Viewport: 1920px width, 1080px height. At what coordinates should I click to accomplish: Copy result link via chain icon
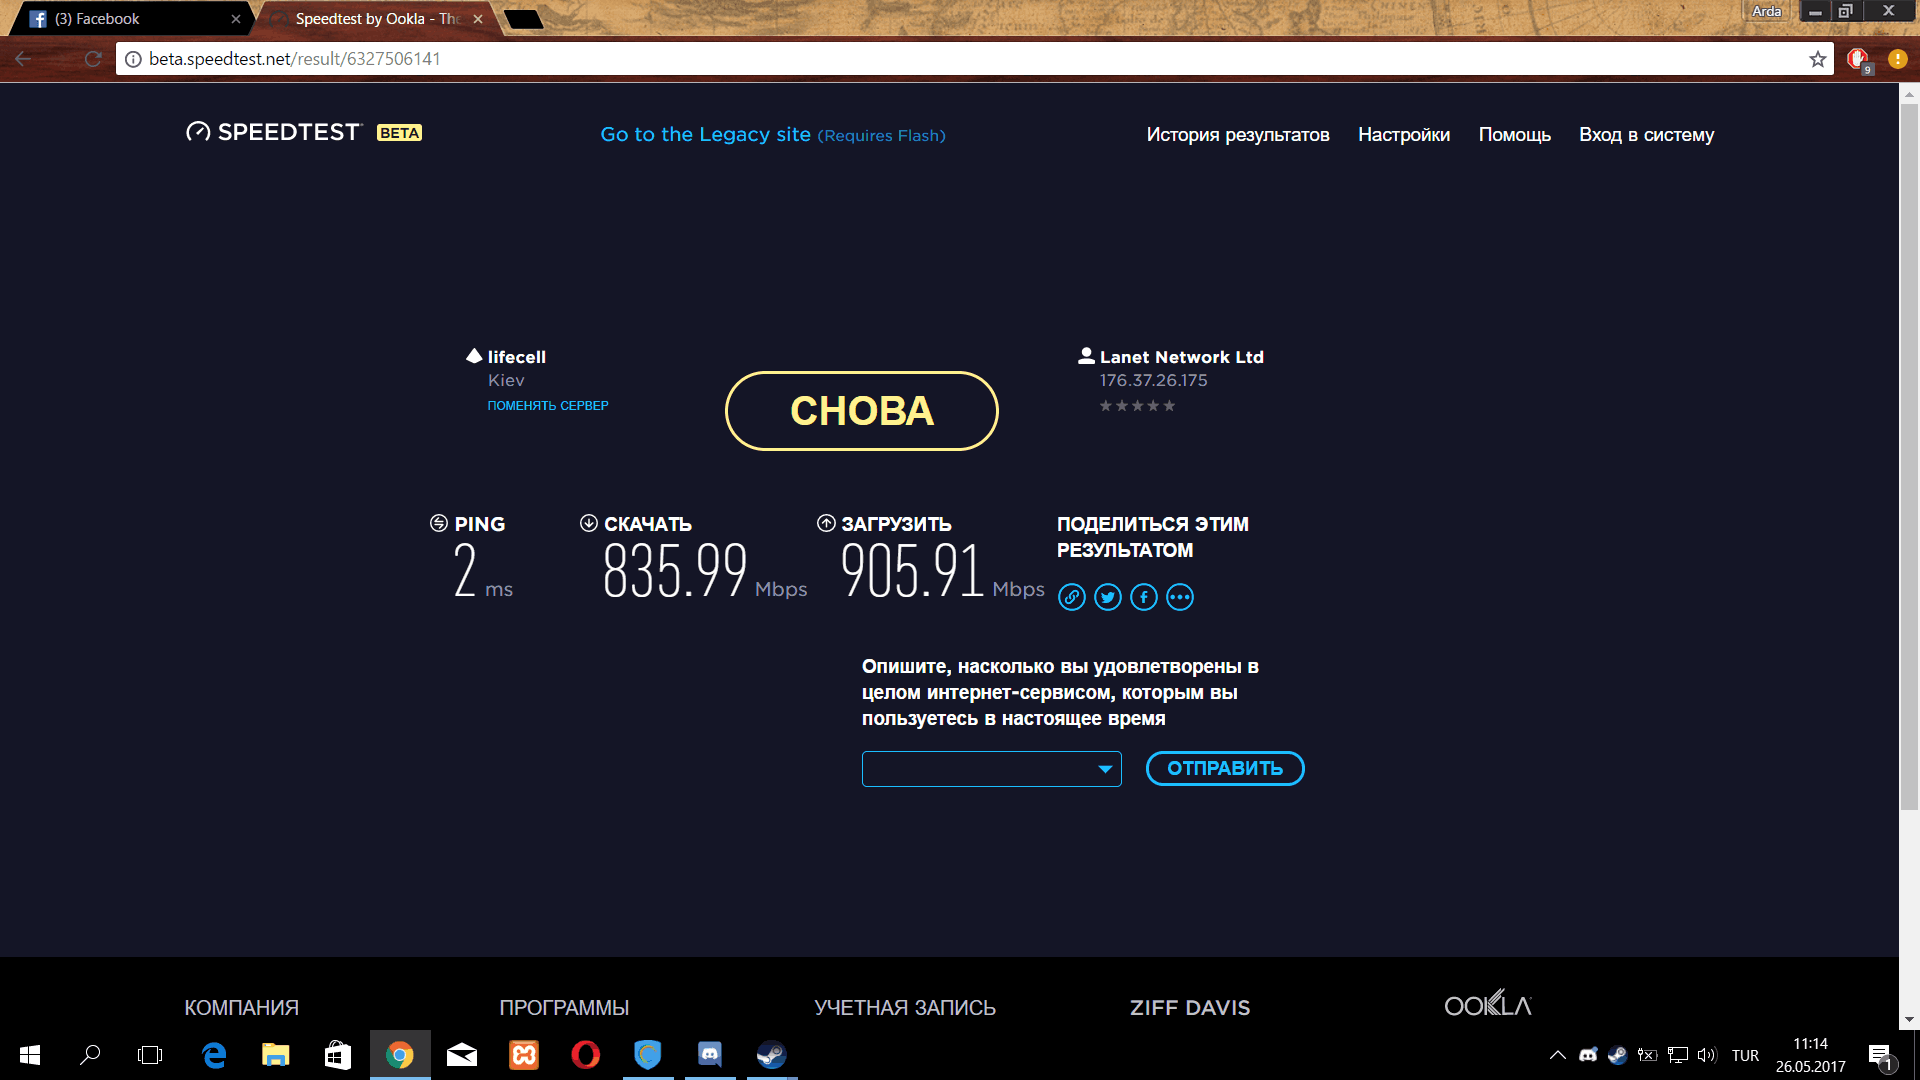point(1072,597)
